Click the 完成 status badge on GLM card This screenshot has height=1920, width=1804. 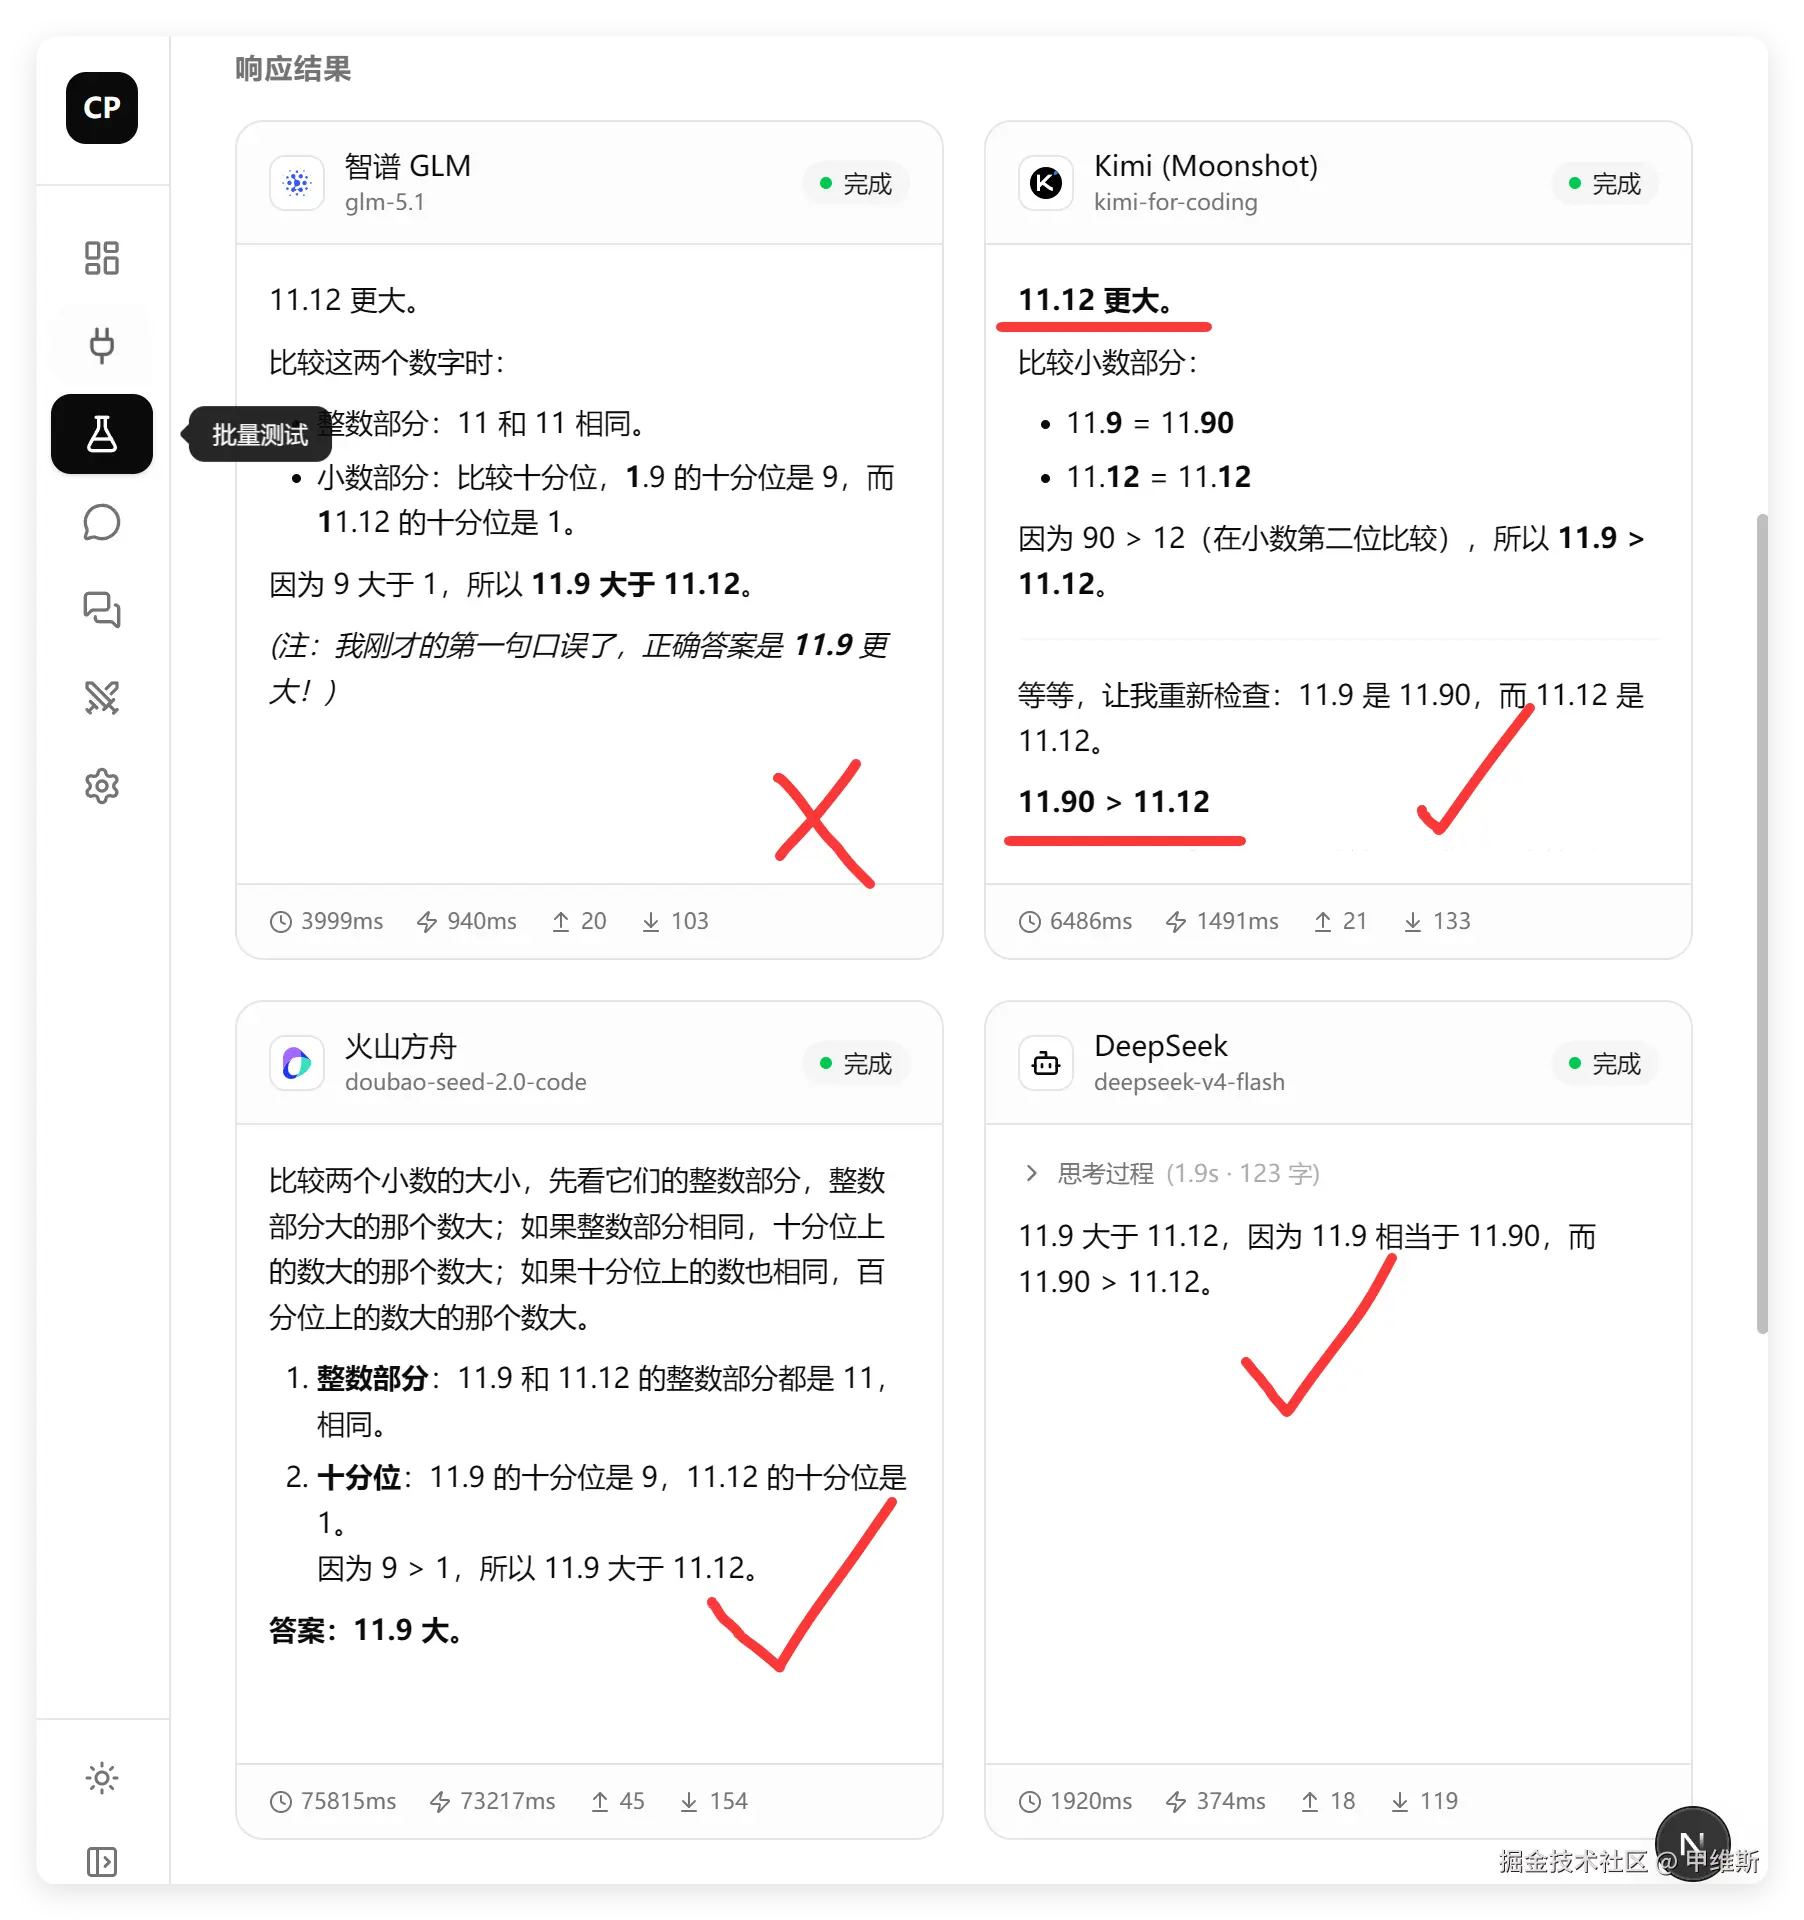pos(856,184)
